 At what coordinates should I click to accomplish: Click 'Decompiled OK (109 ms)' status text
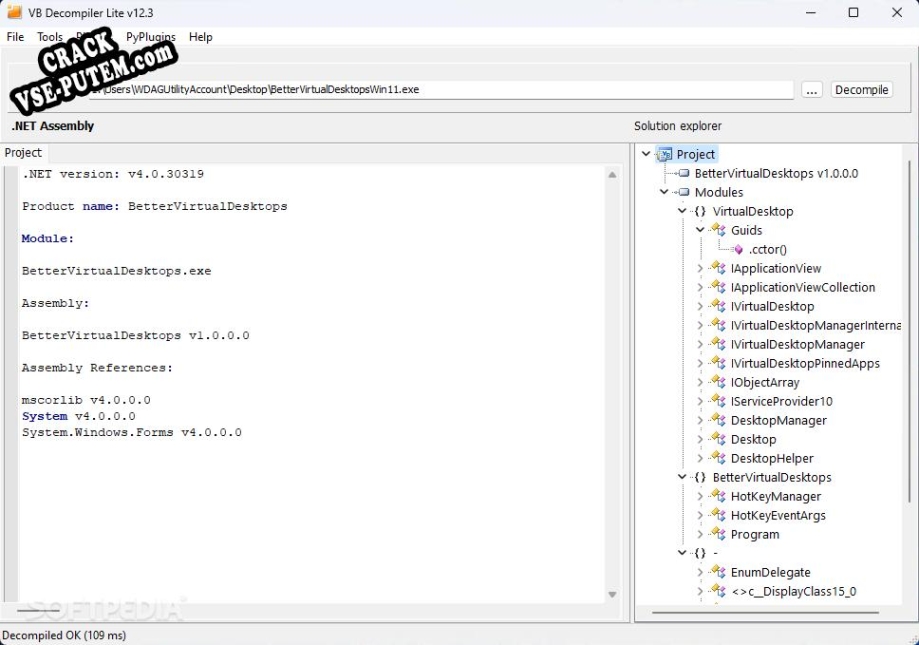point(64,636)
